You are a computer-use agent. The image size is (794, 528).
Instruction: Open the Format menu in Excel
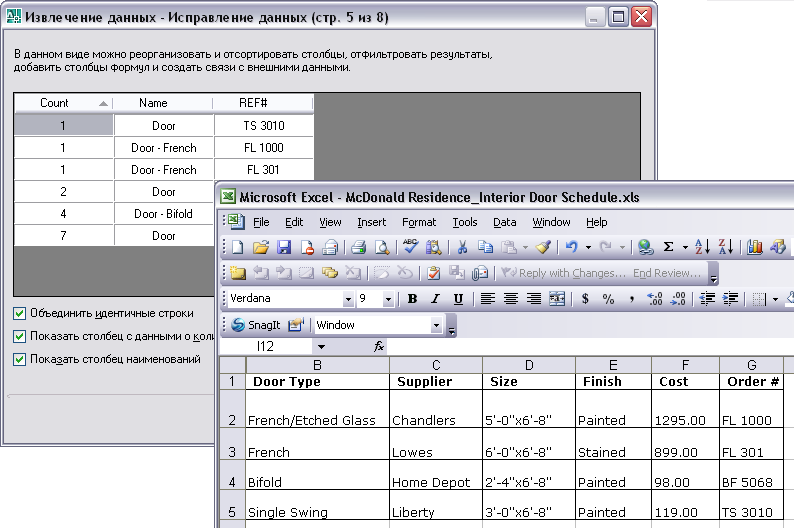click(419, 222)
